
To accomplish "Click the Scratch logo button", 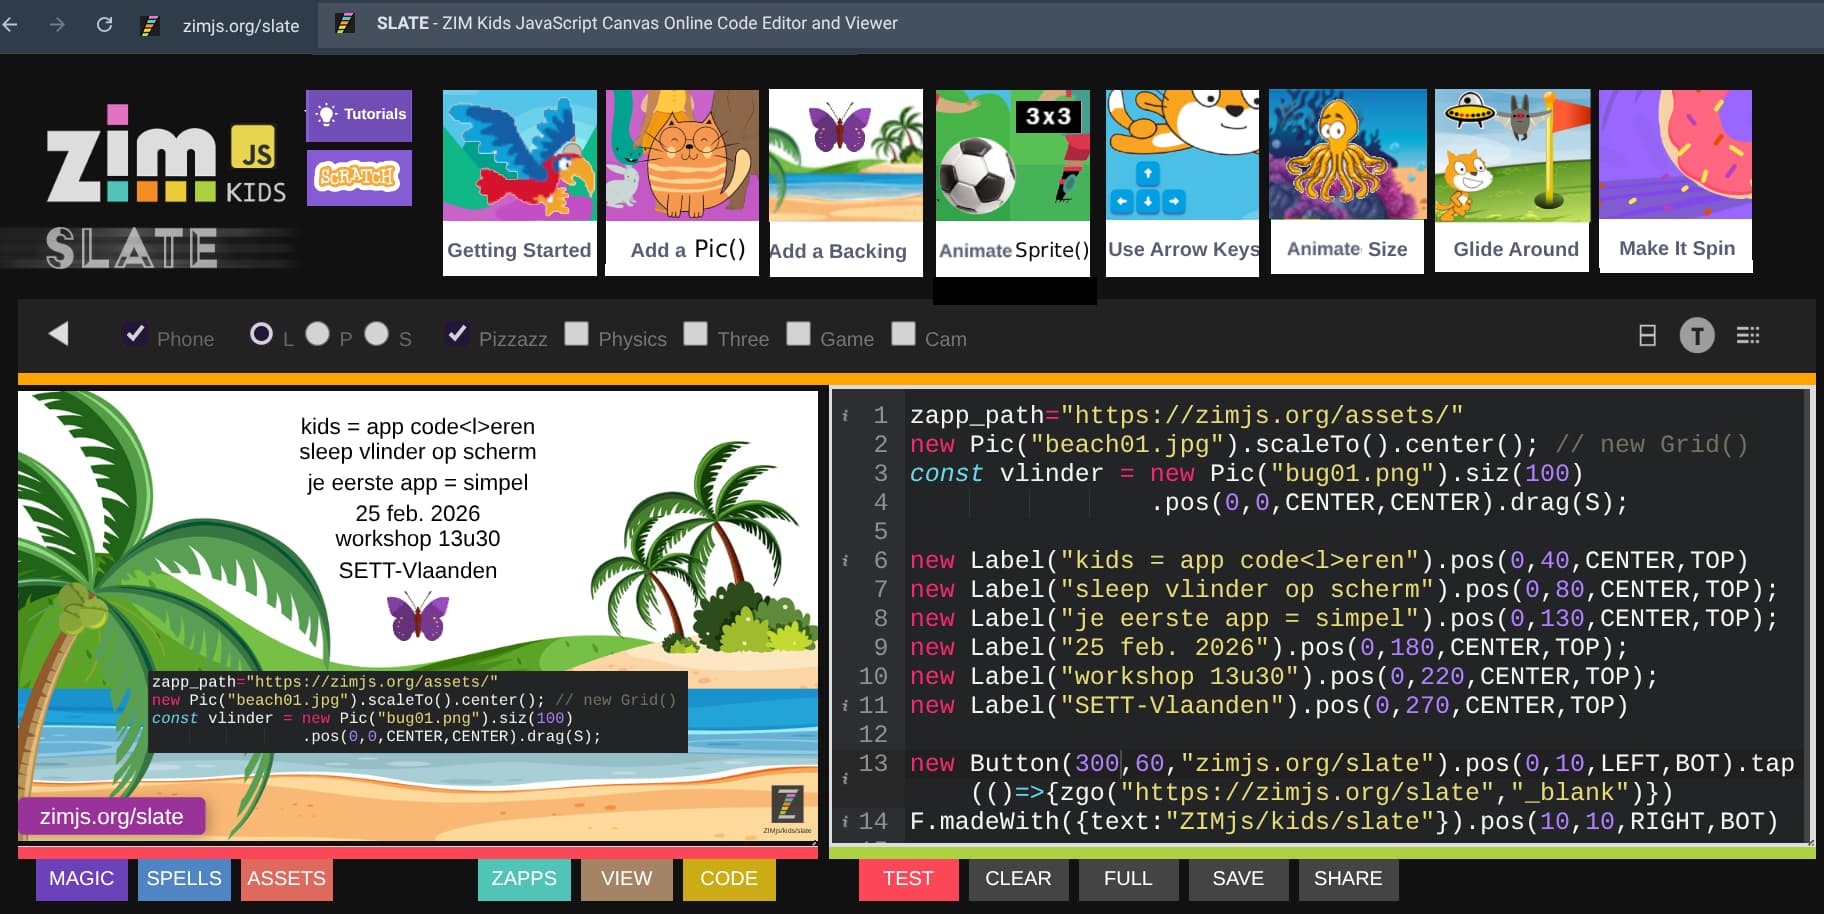I will 359,177.
